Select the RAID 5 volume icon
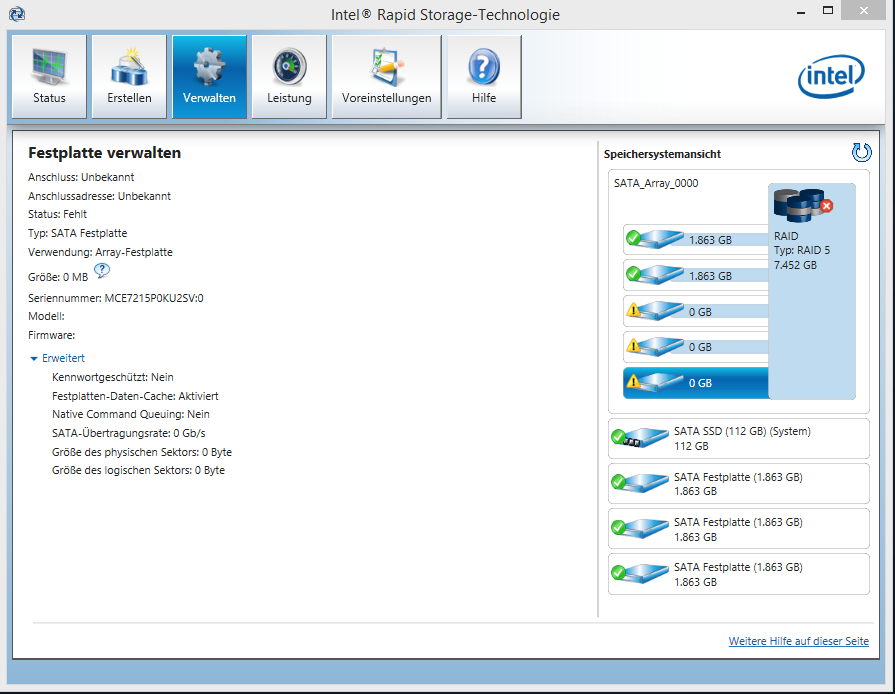This screenshot has height=694, width=895. tap(803, 205)
